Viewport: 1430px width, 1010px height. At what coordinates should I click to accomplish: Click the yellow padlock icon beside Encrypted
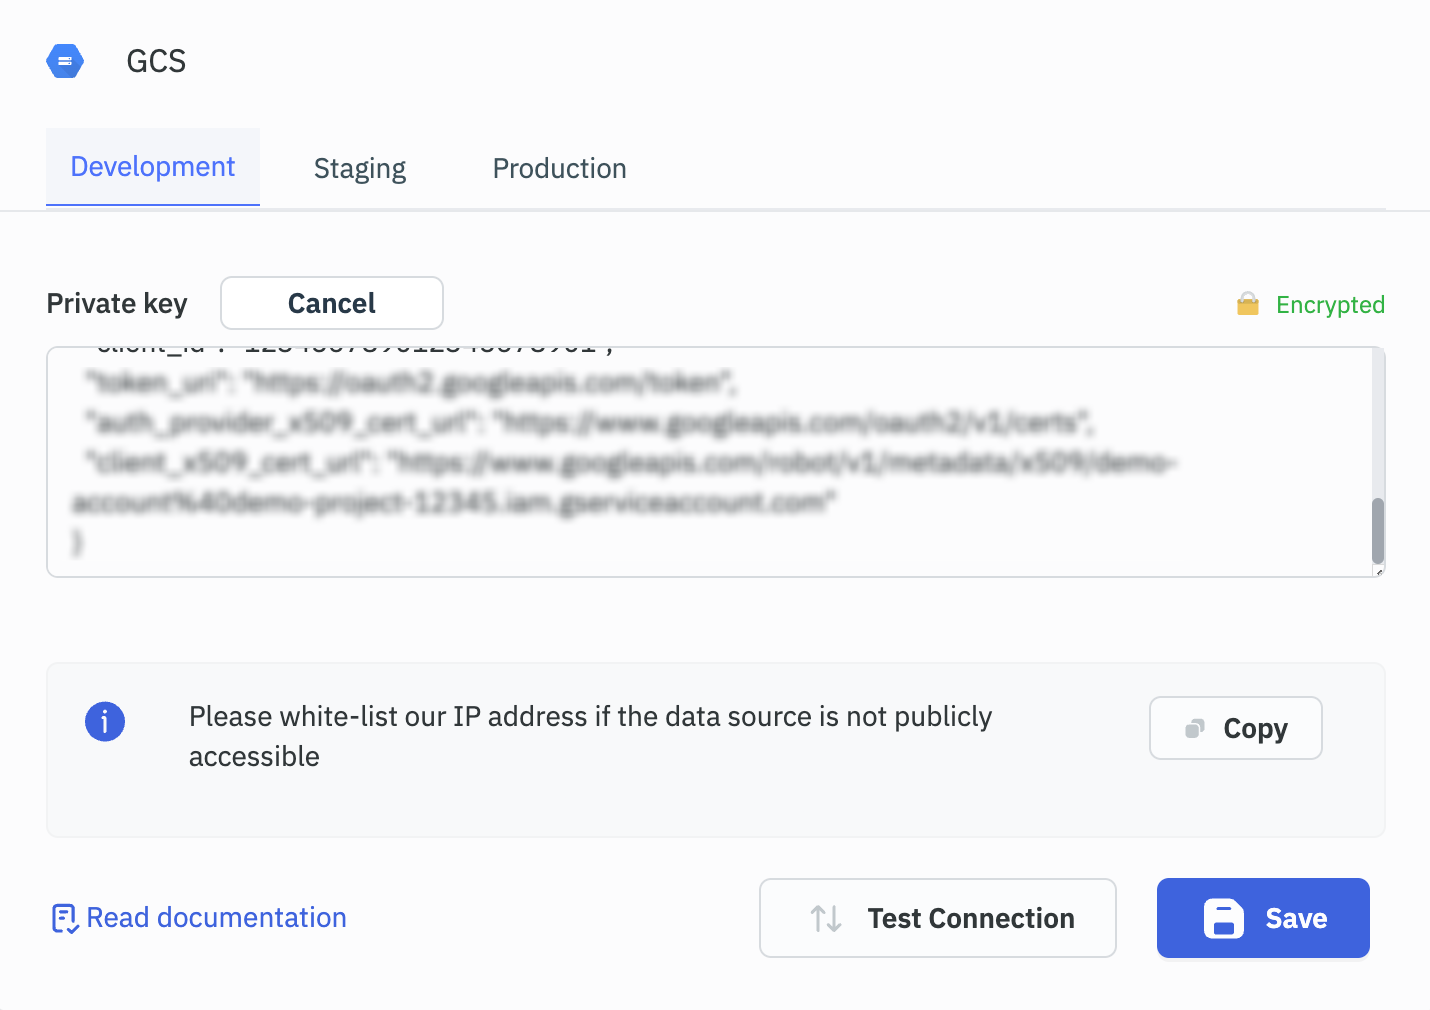(x=1247, y=304)
